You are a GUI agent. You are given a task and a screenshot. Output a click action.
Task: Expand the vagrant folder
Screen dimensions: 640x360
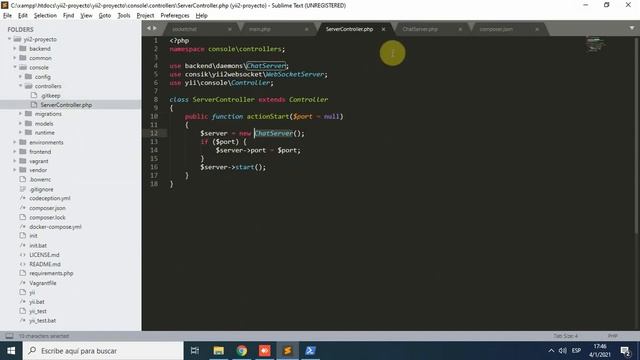[15, 161]
